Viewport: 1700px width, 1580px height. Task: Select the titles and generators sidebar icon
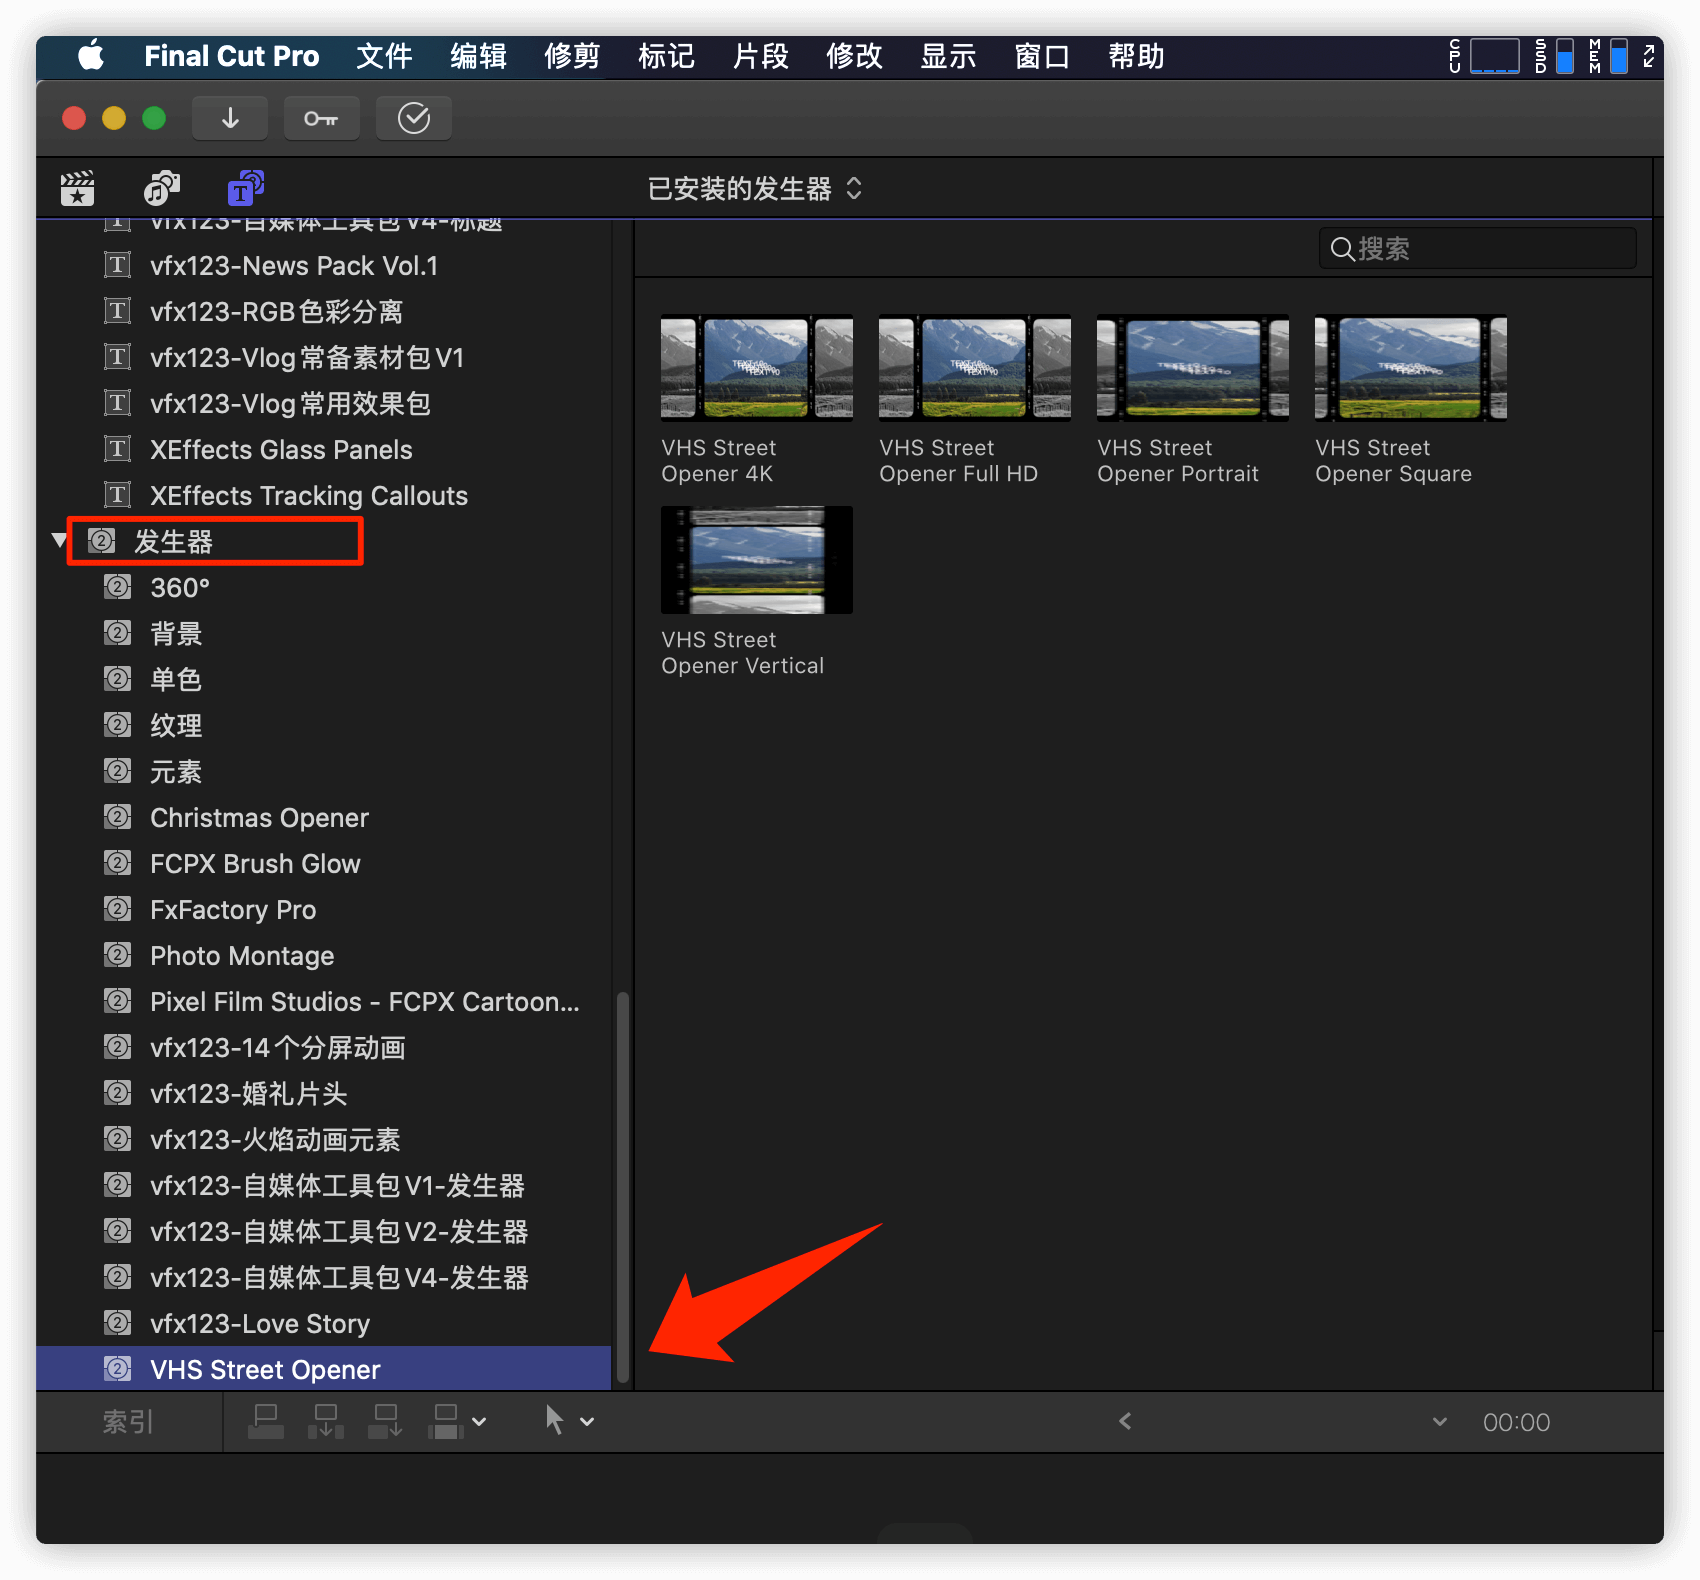tap(245, 188)
